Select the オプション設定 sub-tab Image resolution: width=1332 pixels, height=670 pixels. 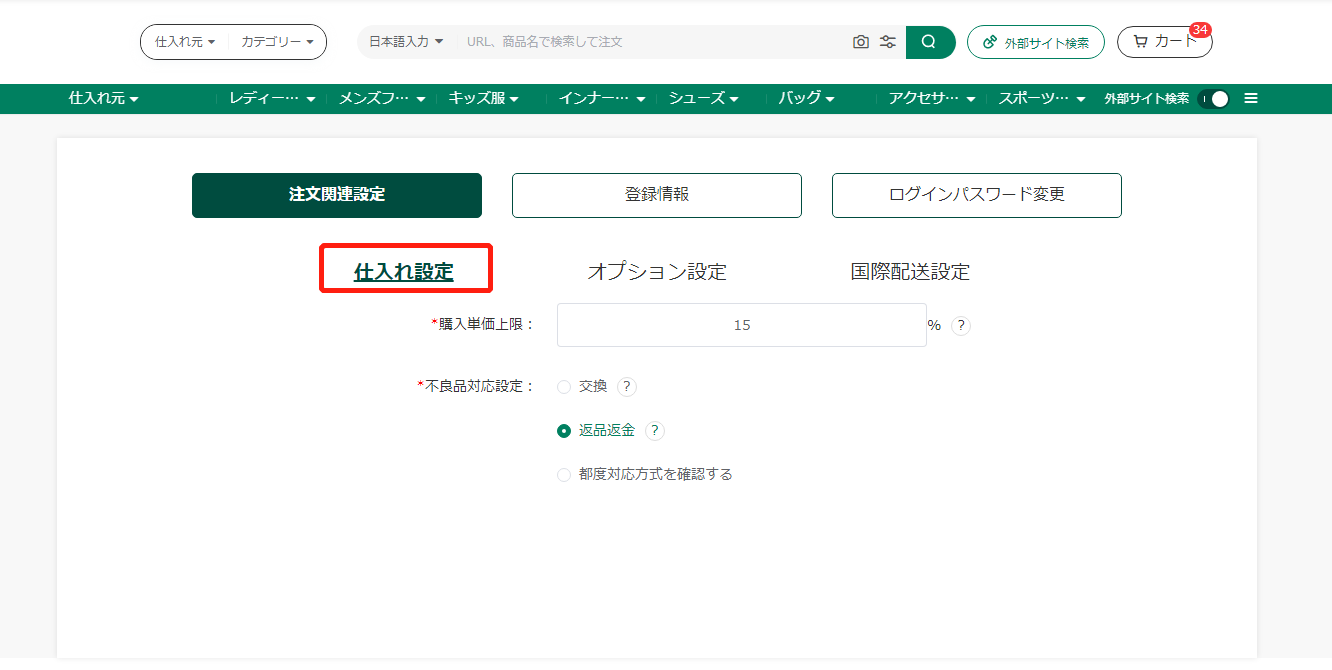pos(657,272)
